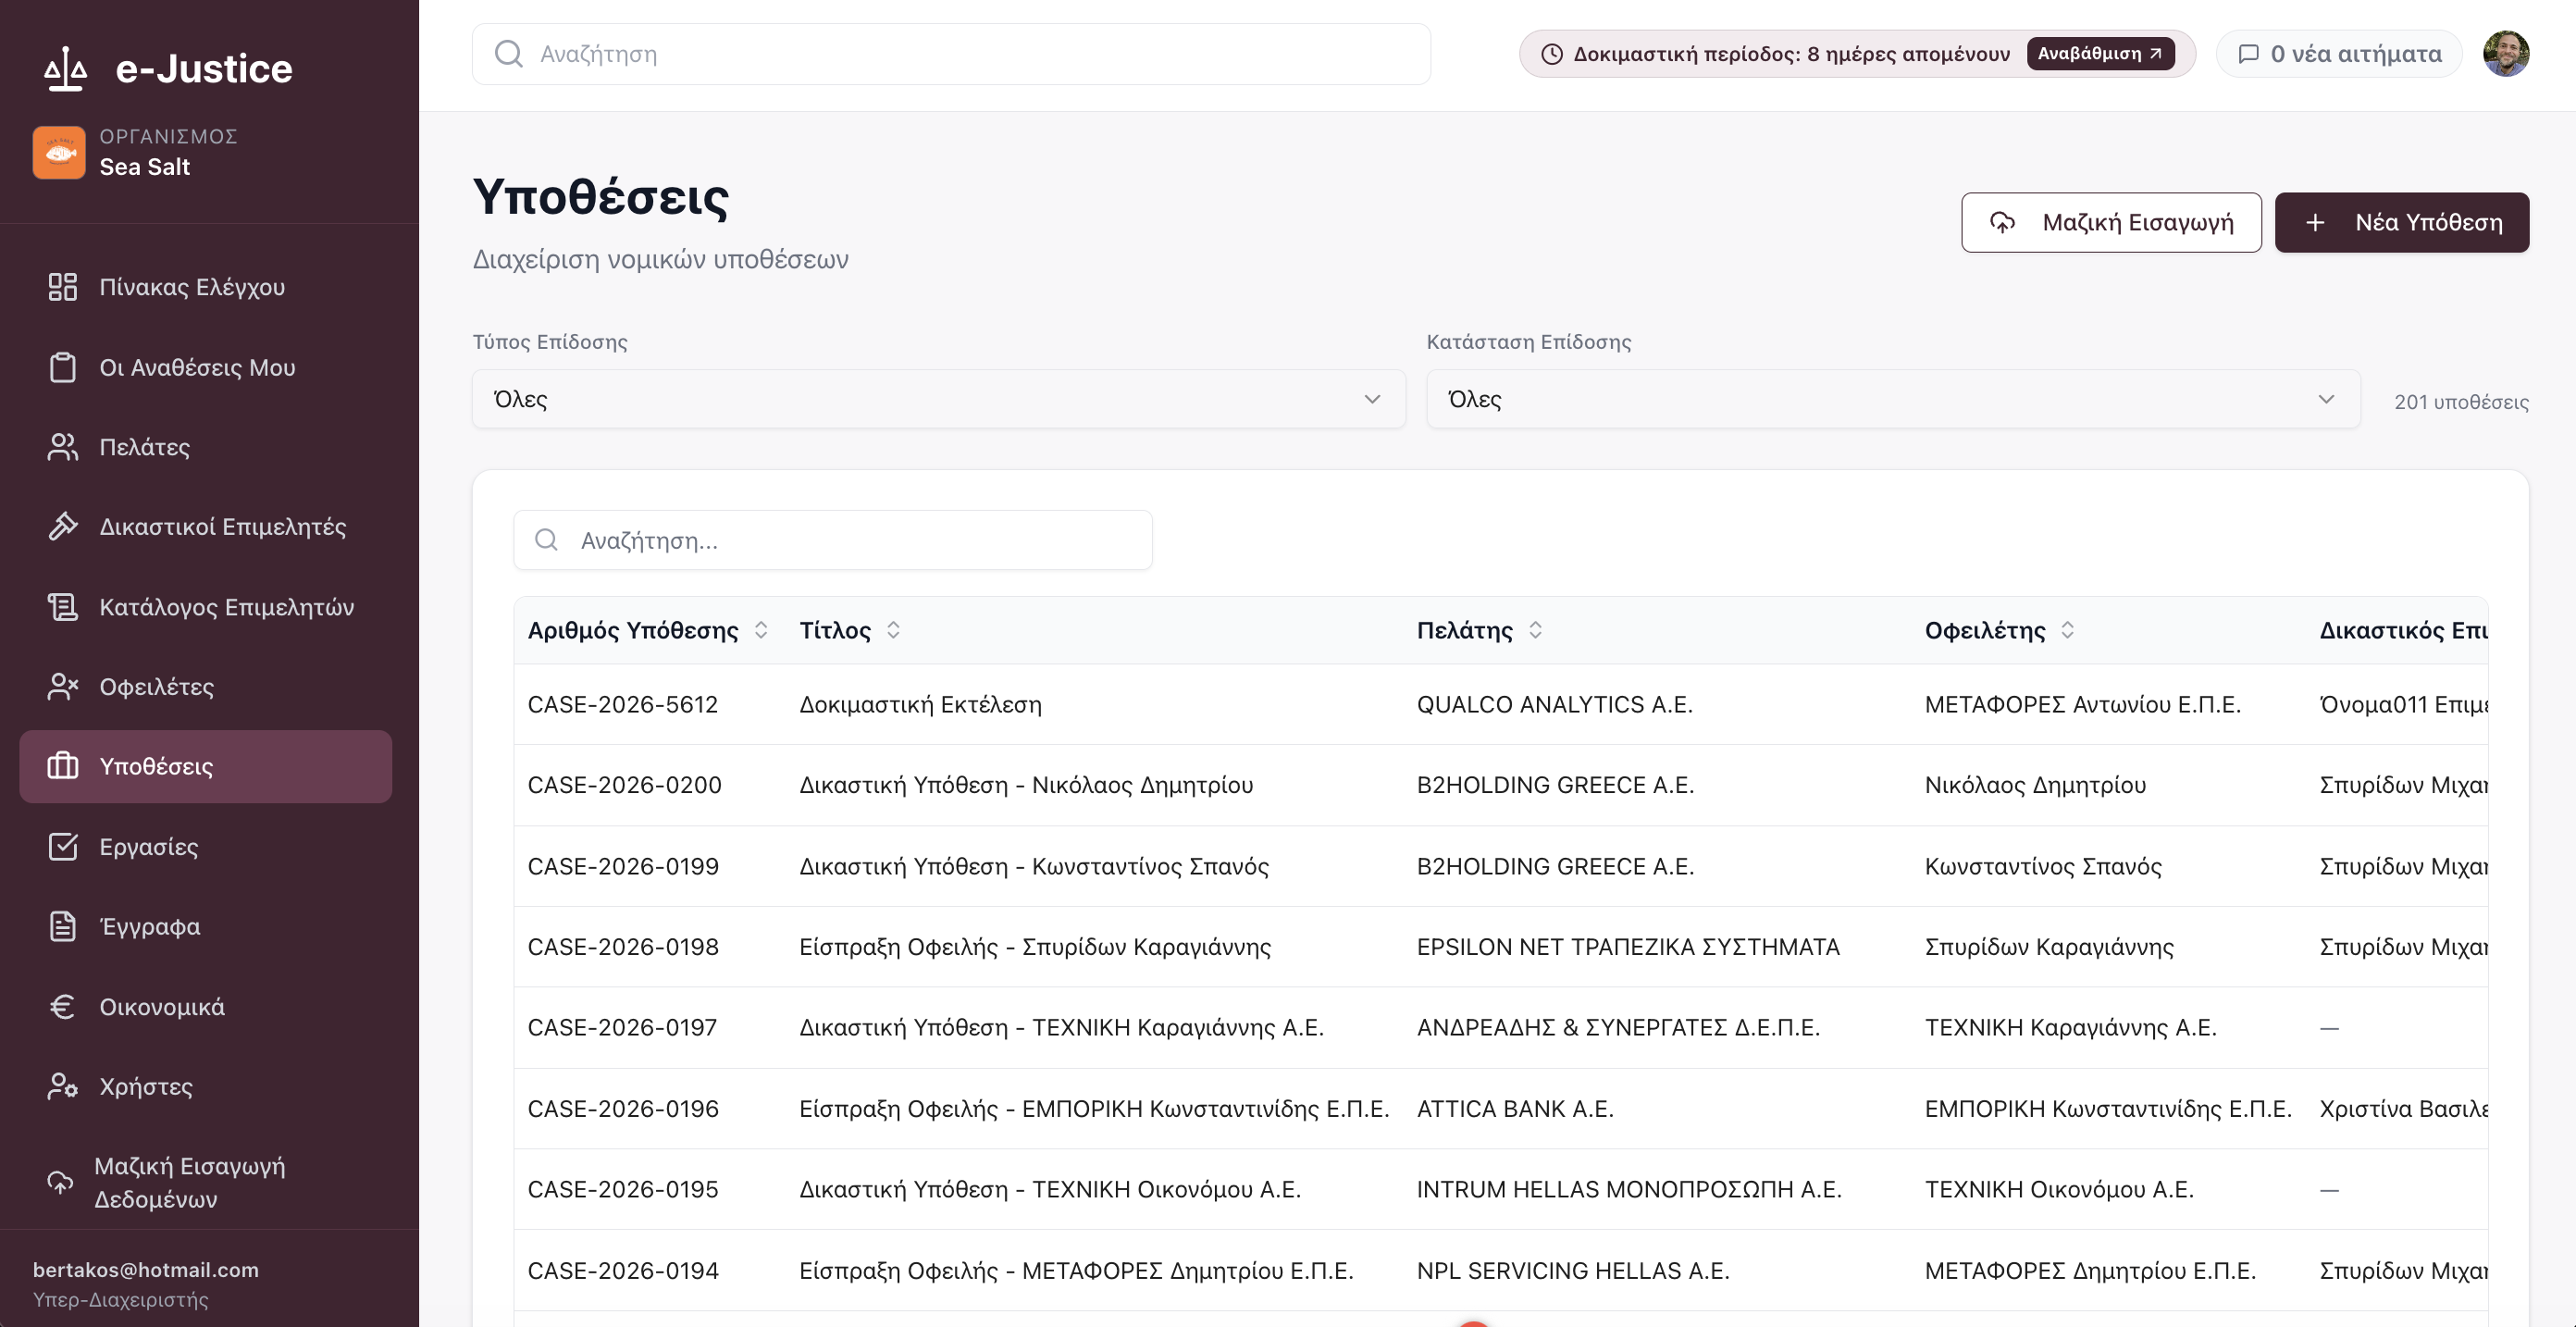Click the Μαζική Εισαγωγή button
The width and height of the screenshot is (2576, 1327).
coord(2111,223)
